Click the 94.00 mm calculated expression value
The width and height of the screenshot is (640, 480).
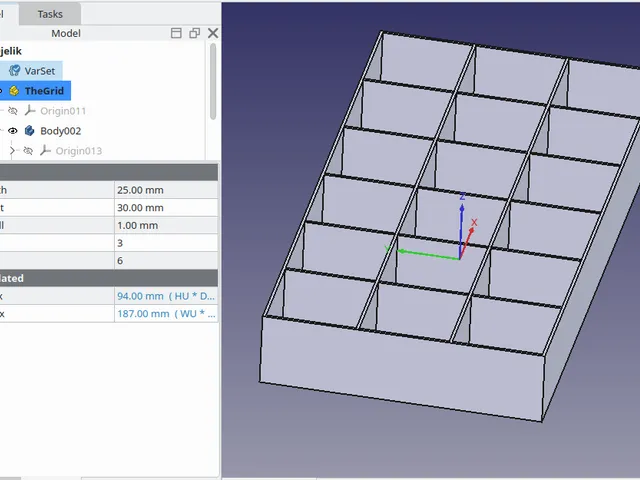click(x=166, y=296)
